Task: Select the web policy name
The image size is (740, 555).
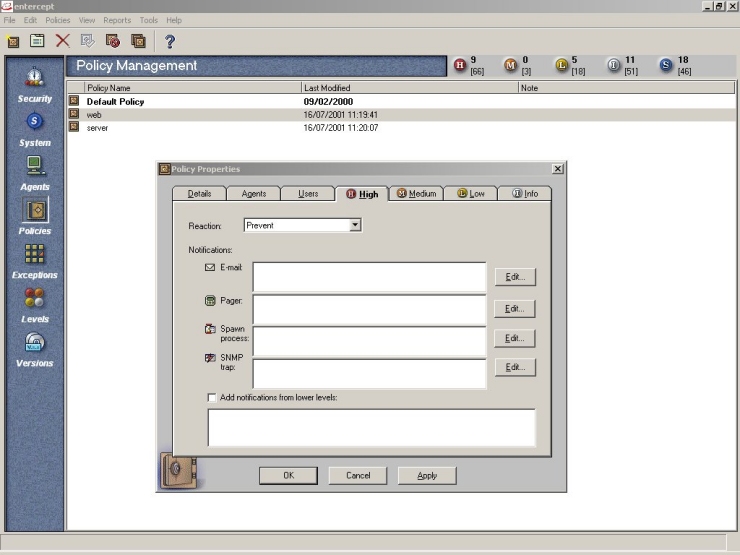Action: click(x=94, y=115)
